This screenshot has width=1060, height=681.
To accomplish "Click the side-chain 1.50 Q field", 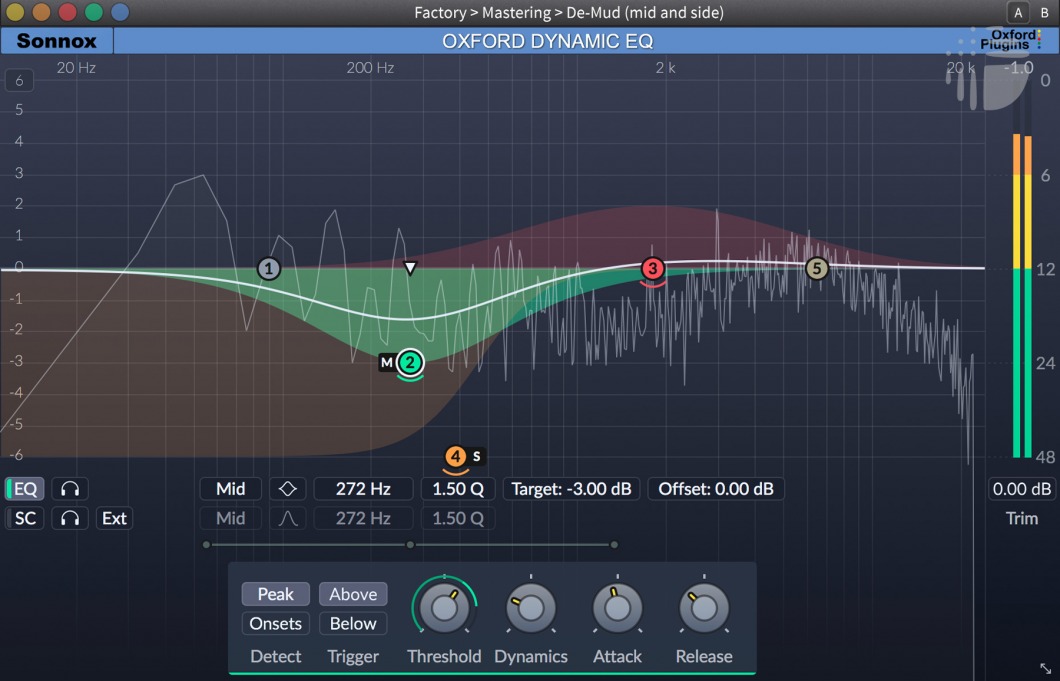I will point(458,518).
